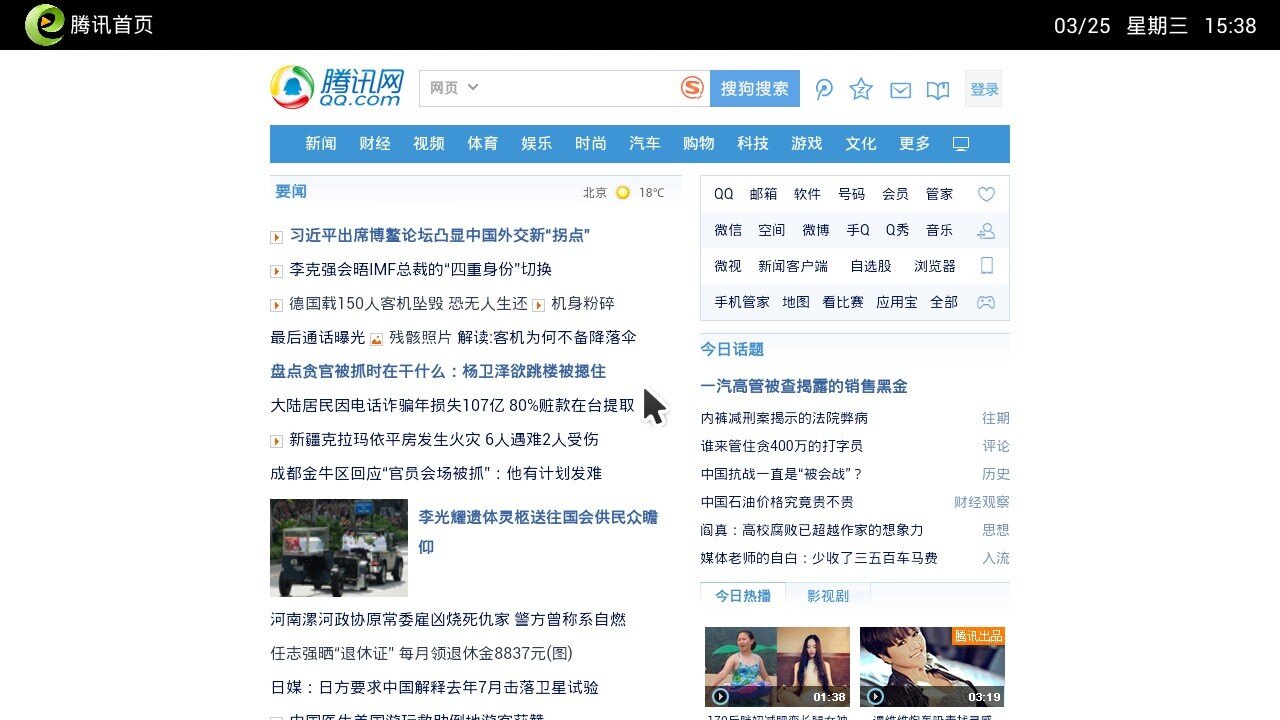This screenshot has height=720, width=1280.
Task: Open the 视频 navigation item
Action: point(429,144)
